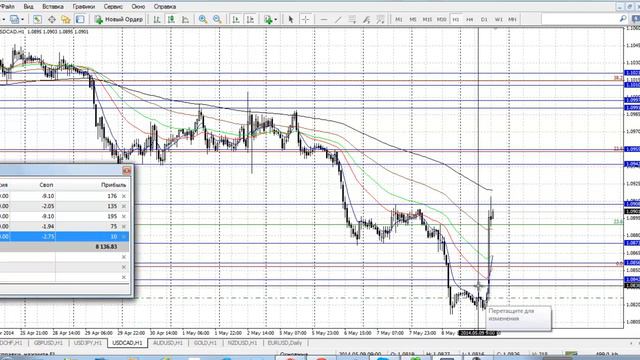The image size is (640, 360).
Task: Close the order with profit 176
Action: pyautogui.click(x=124, y=196)
